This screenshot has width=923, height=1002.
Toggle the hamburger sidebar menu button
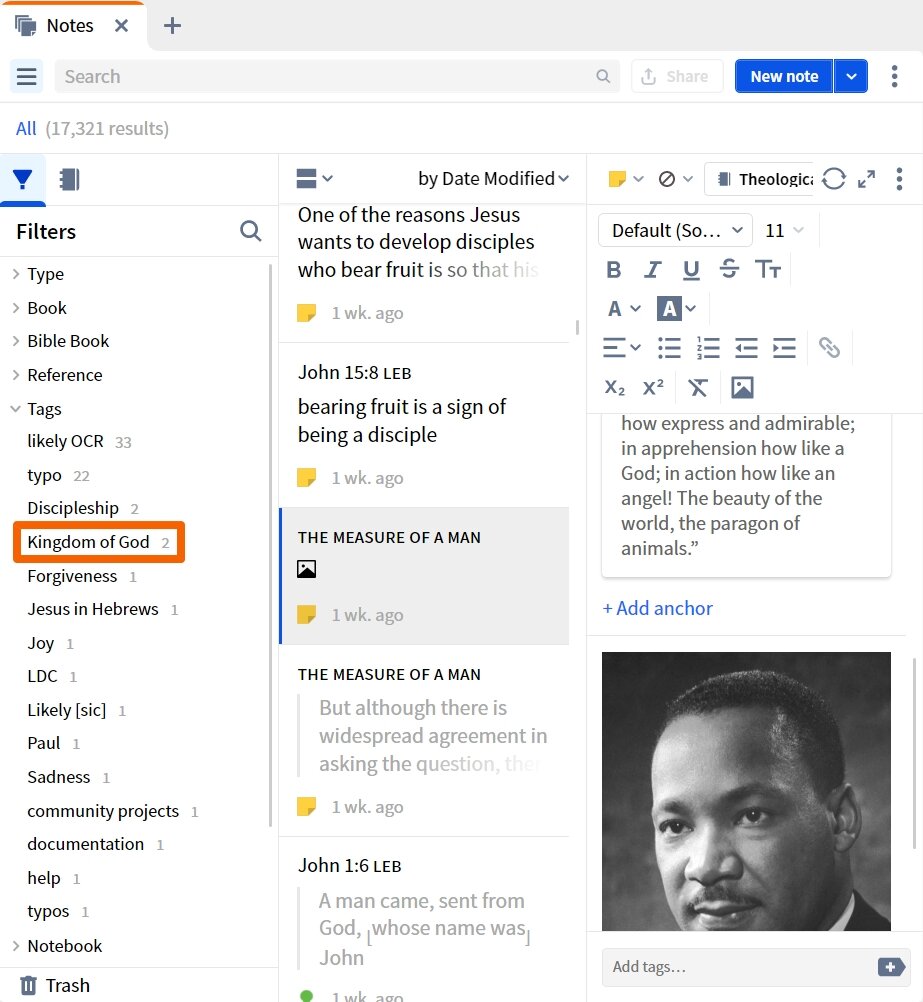coord(26,77)
